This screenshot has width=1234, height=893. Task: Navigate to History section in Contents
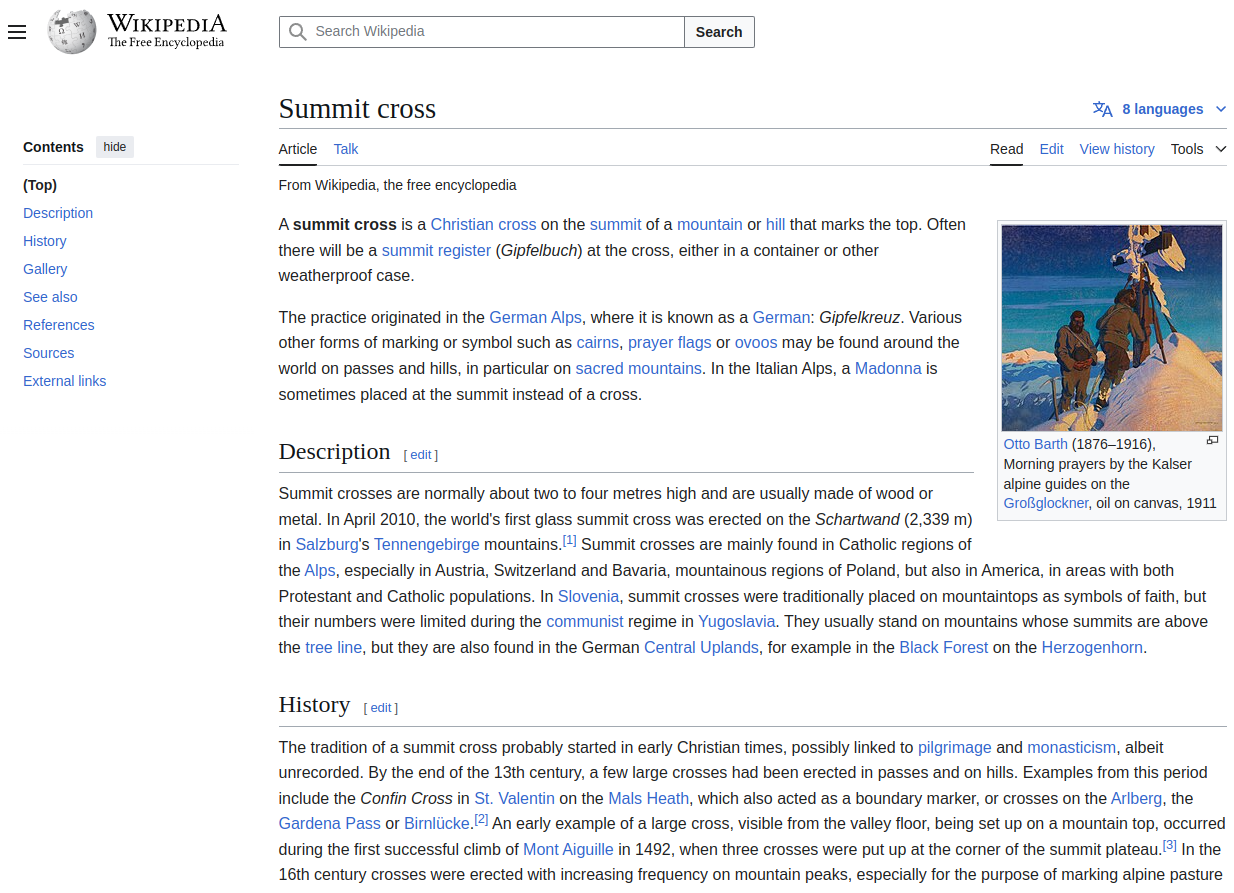[x=45, y=241]
